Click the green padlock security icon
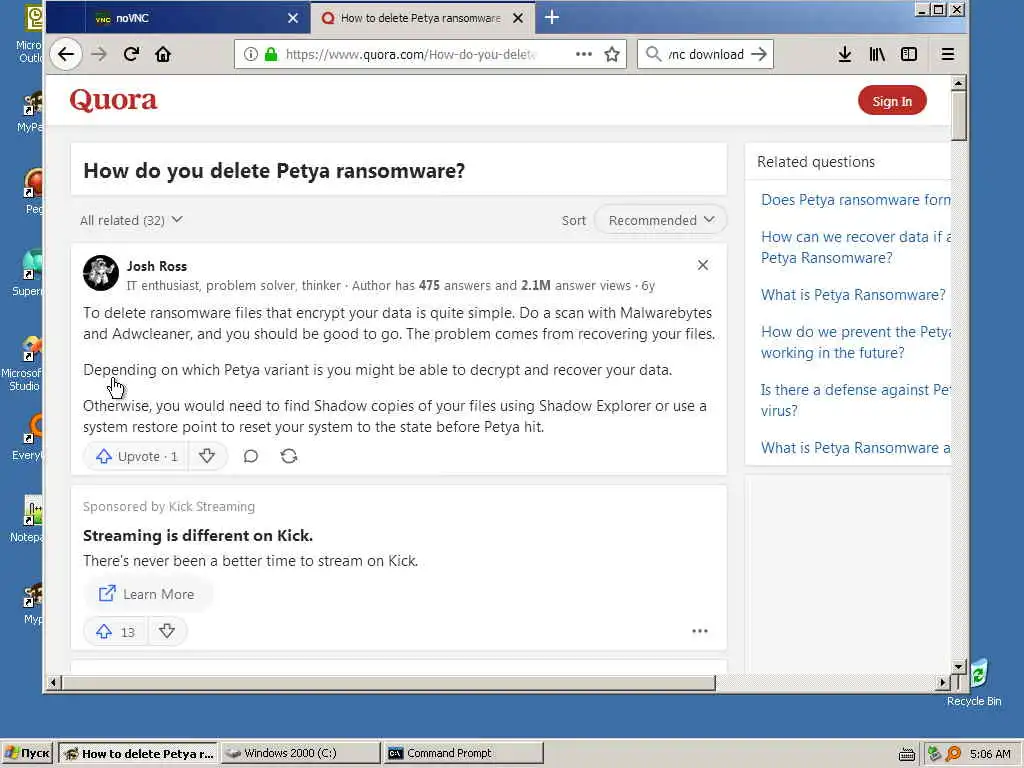 [x=271, y=54]
